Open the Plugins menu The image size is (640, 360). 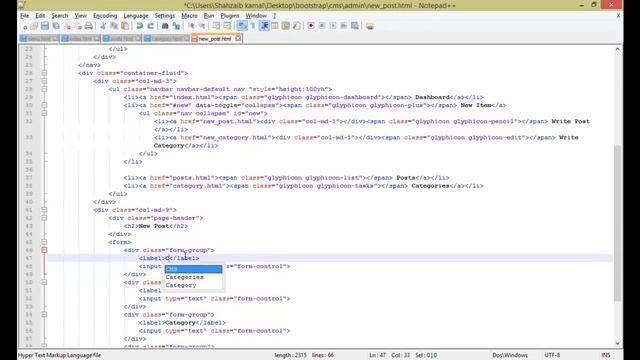[x=230, y=16]
